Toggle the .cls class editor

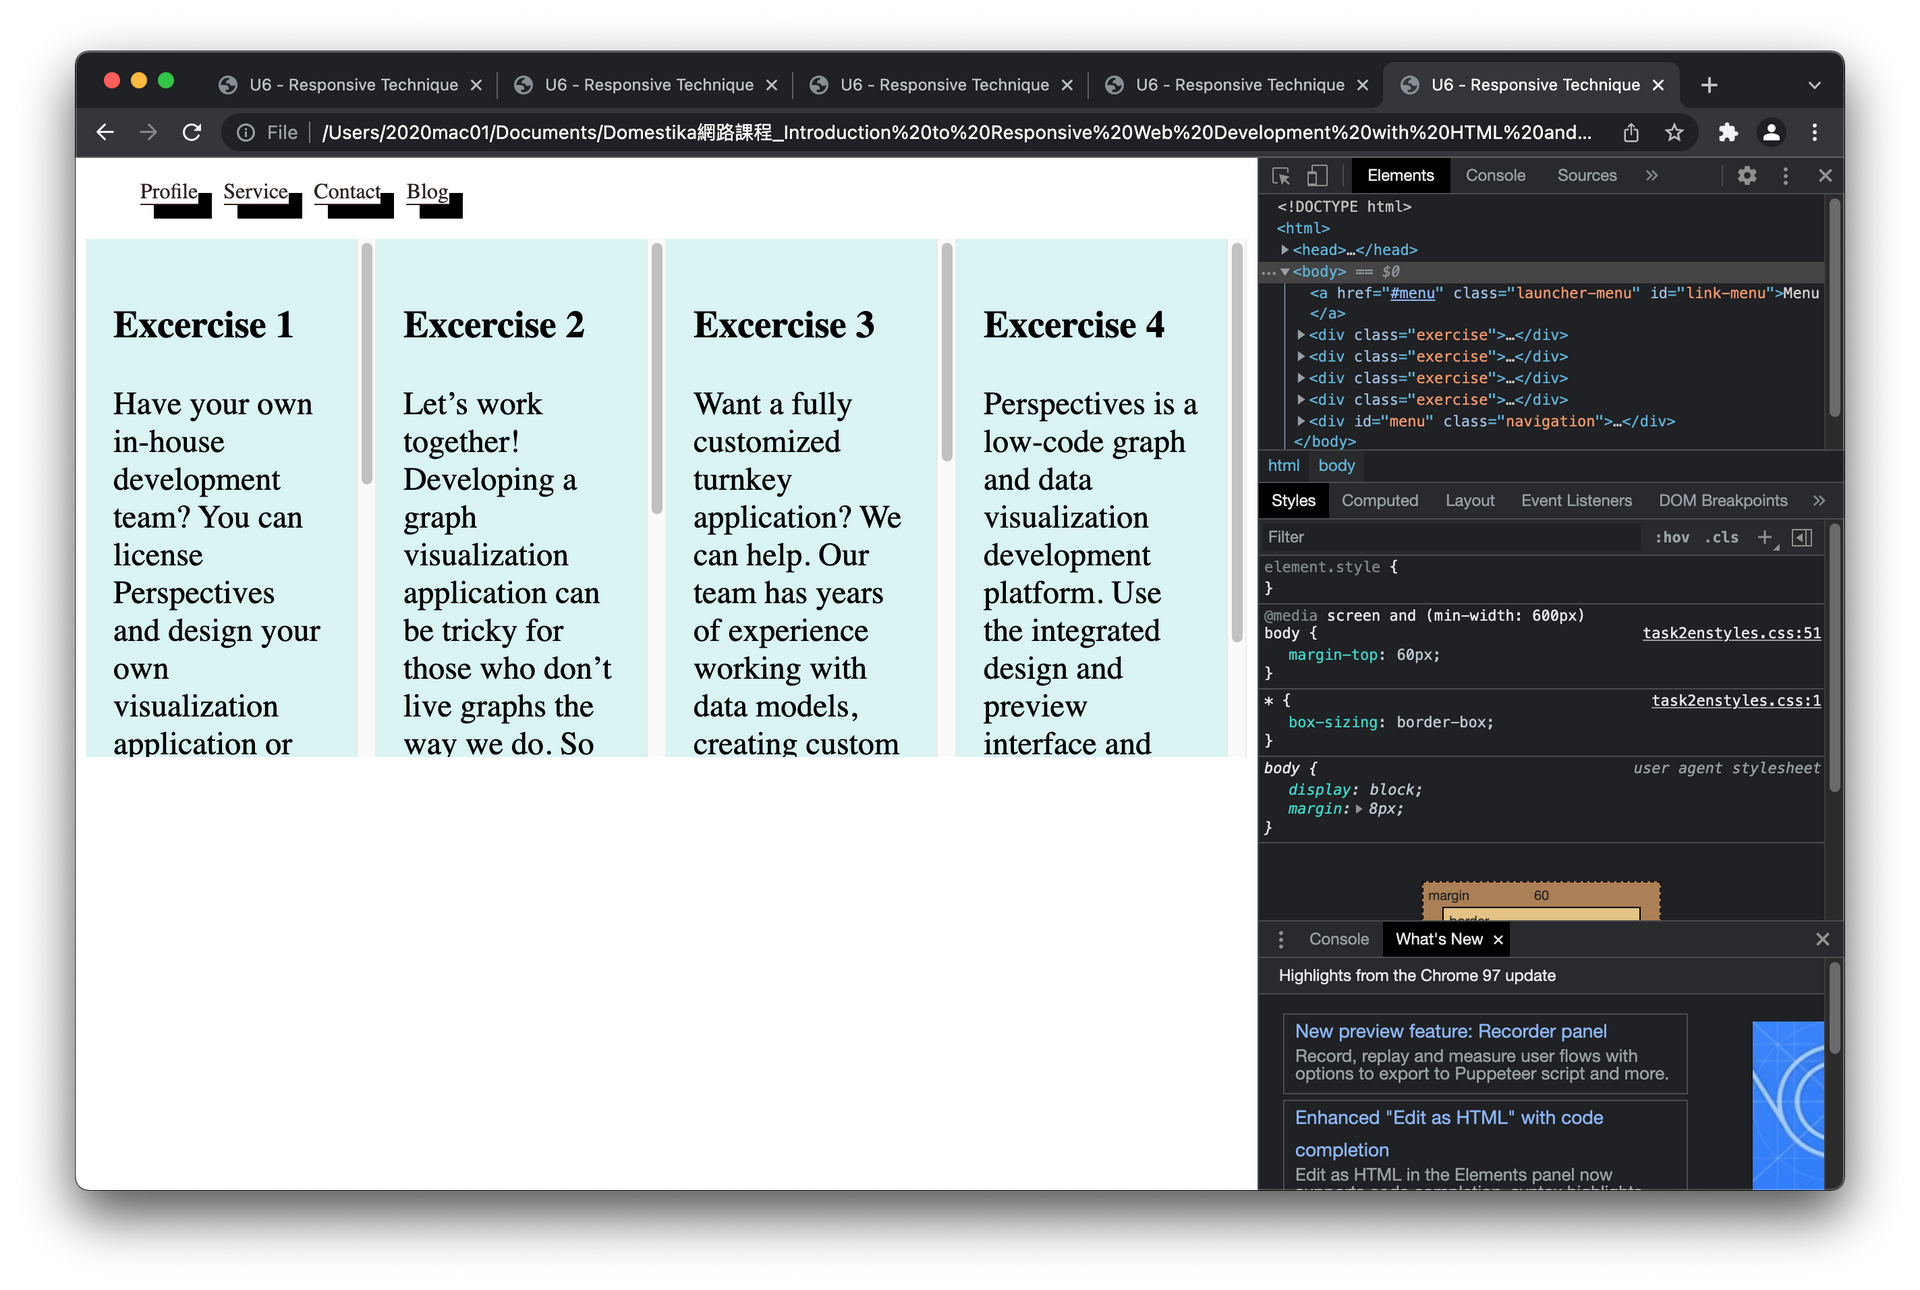(1721, 538)
